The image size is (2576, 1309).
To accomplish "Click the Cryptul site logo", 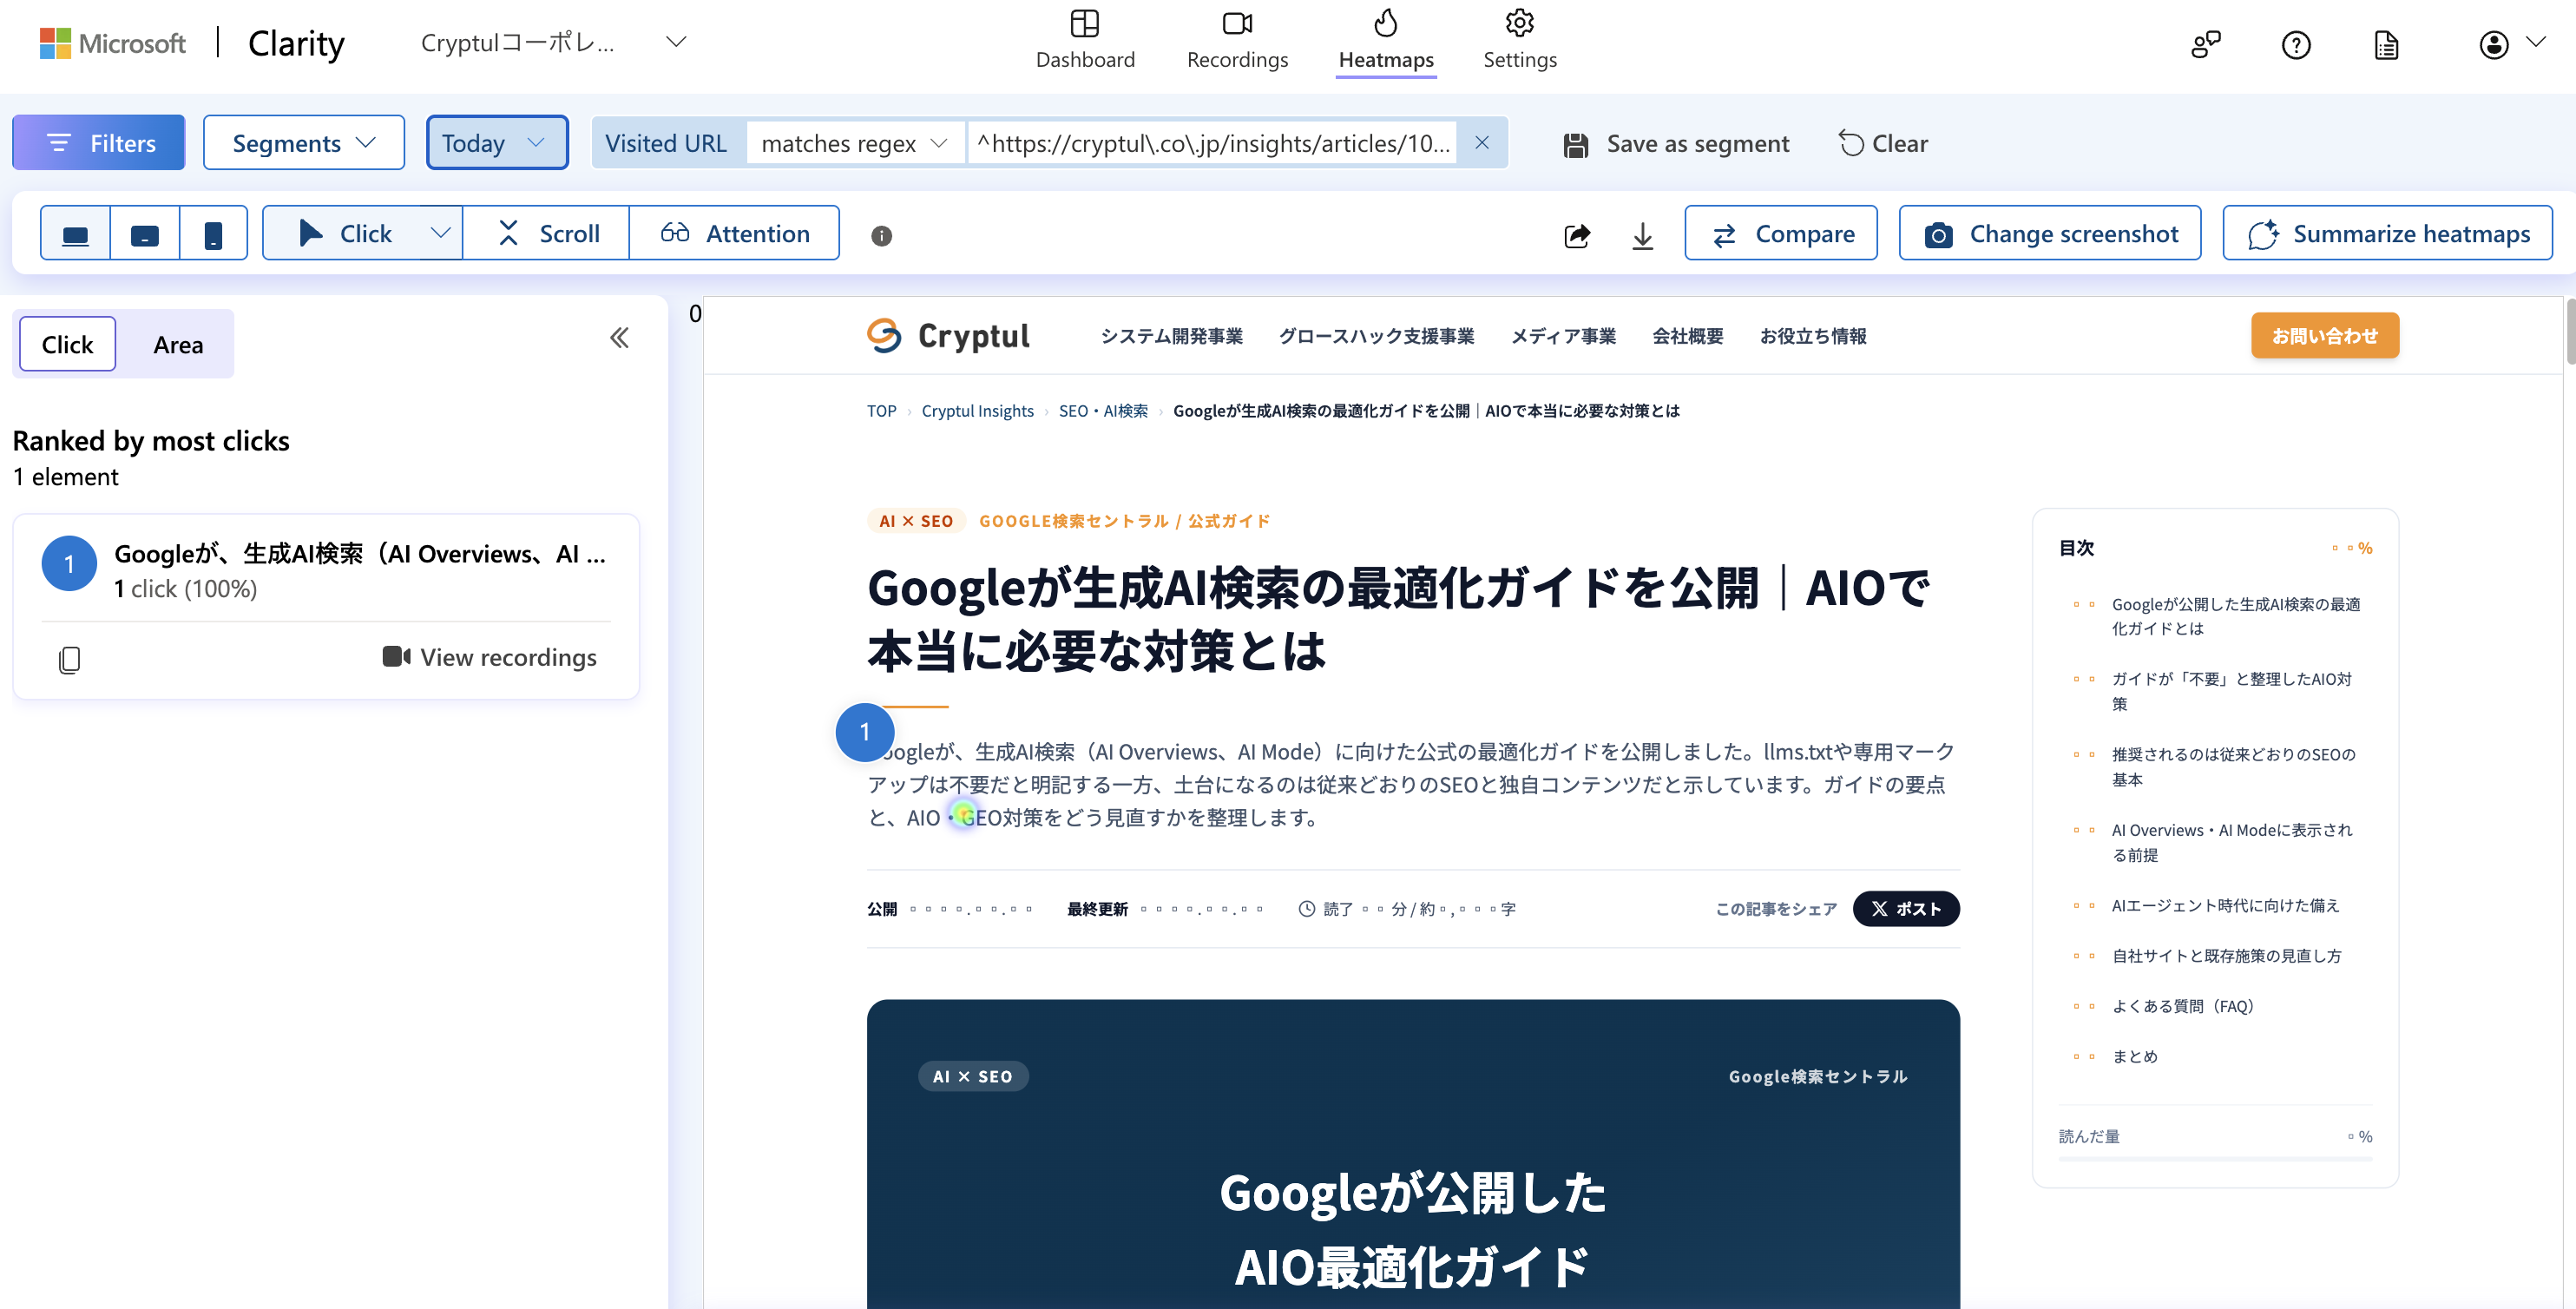I will tap(948, 336).
